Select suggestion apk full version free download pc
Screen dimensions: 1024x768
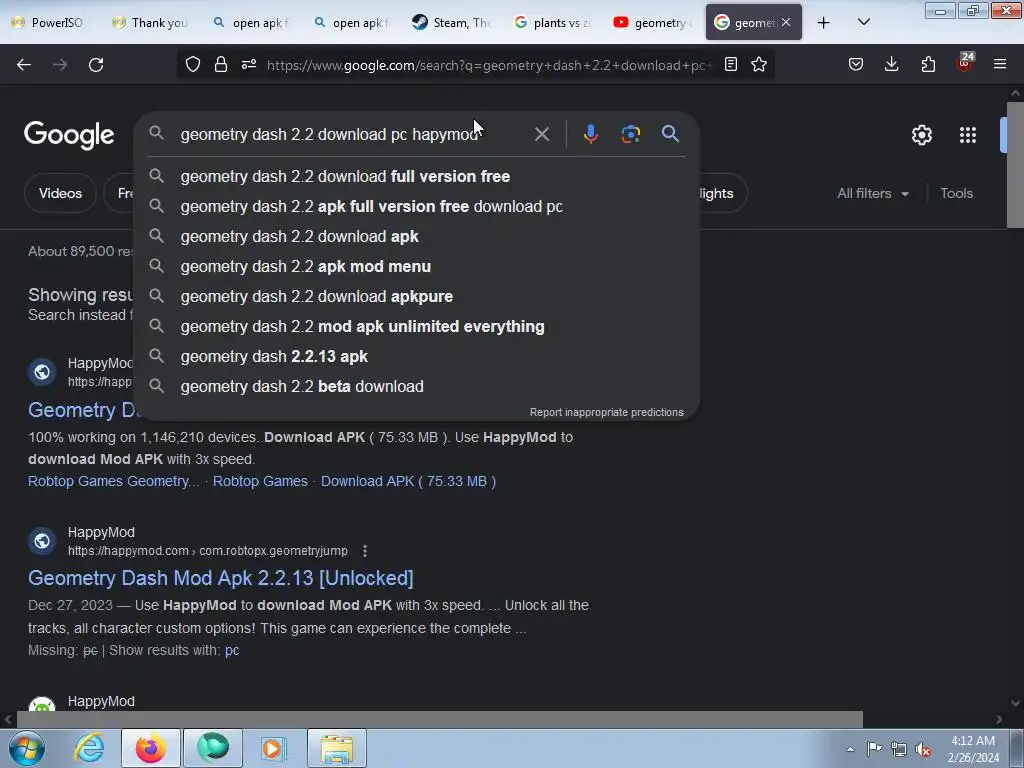(417, 206)
